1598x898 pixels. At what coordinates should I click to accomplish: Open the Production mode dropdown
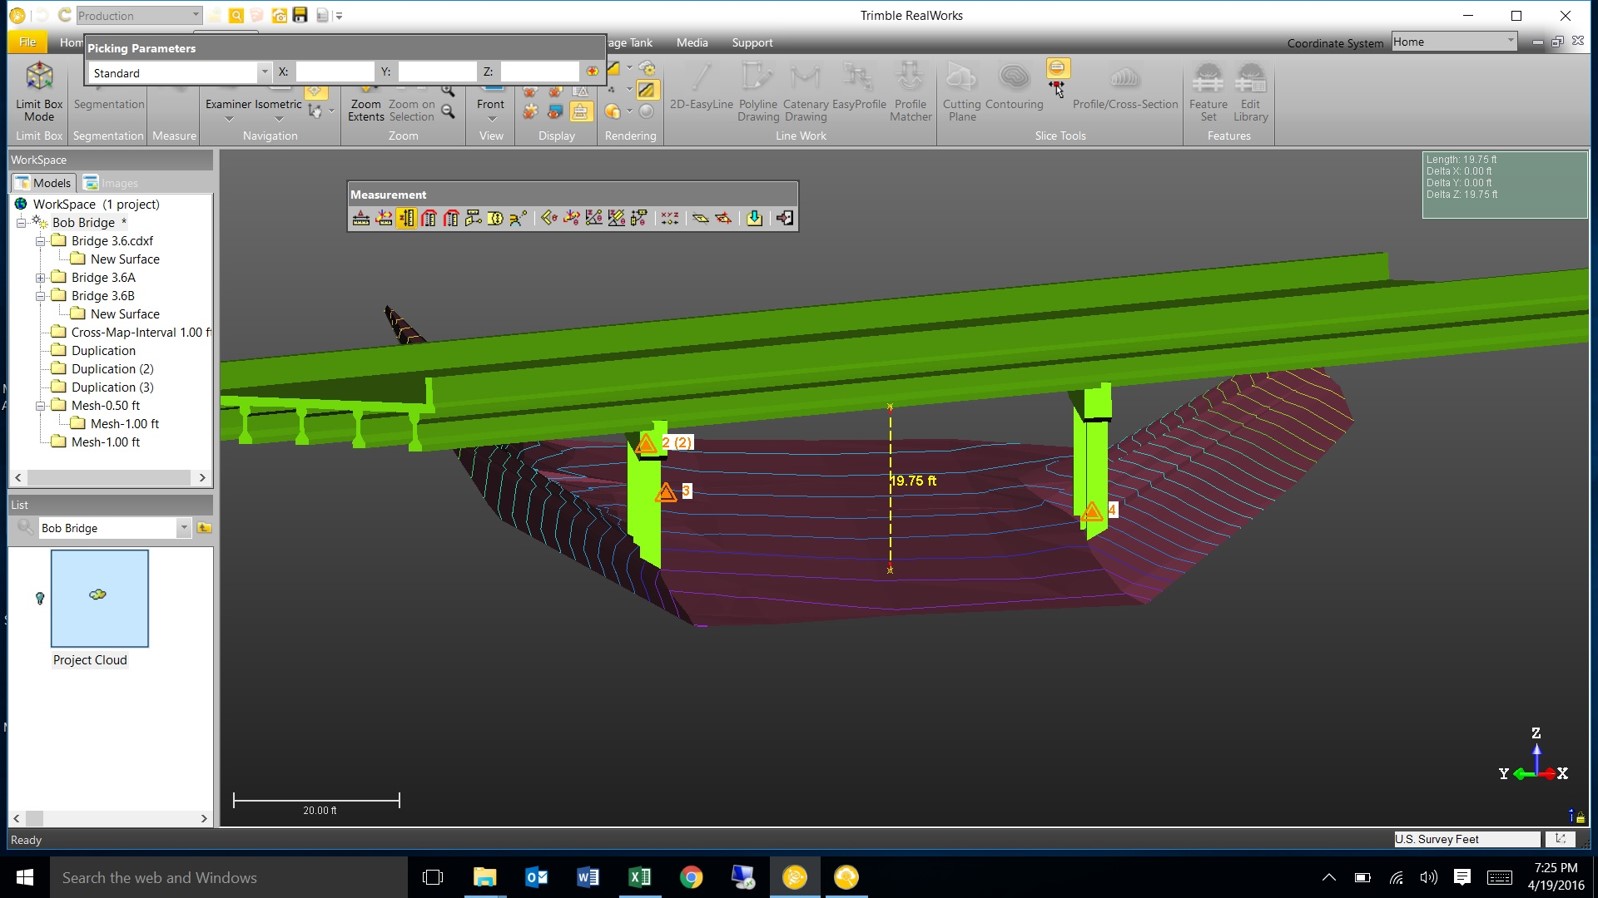click(195, 15)
